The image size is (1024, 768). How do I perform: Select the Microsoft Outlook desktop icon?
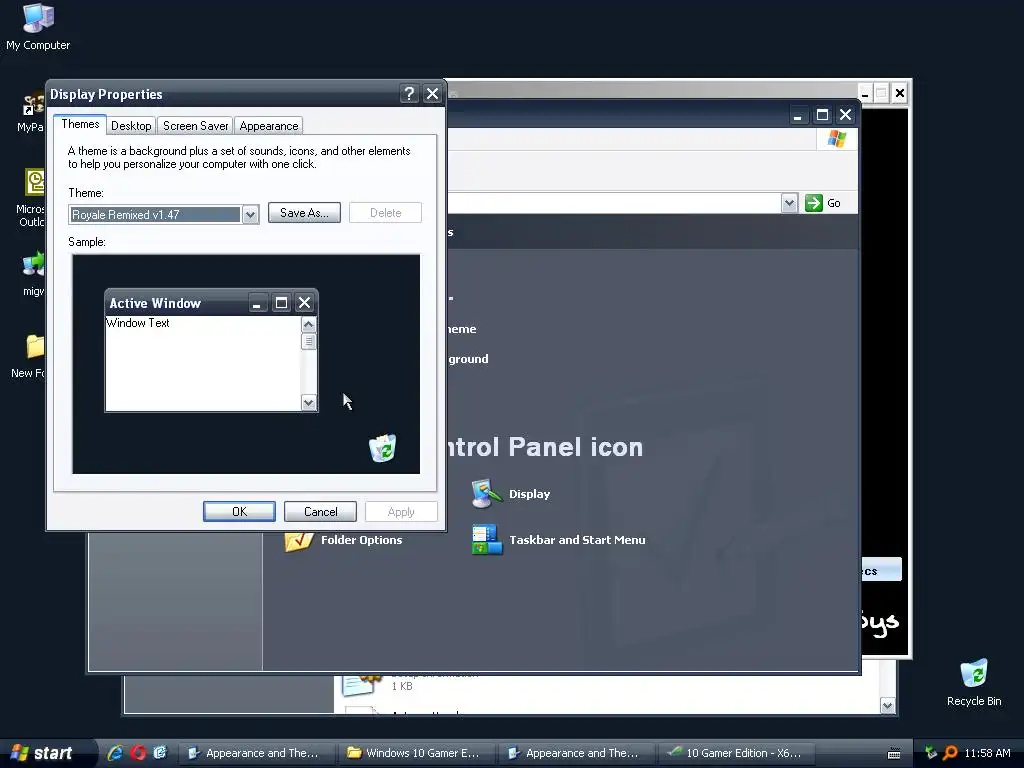(32, 198)
